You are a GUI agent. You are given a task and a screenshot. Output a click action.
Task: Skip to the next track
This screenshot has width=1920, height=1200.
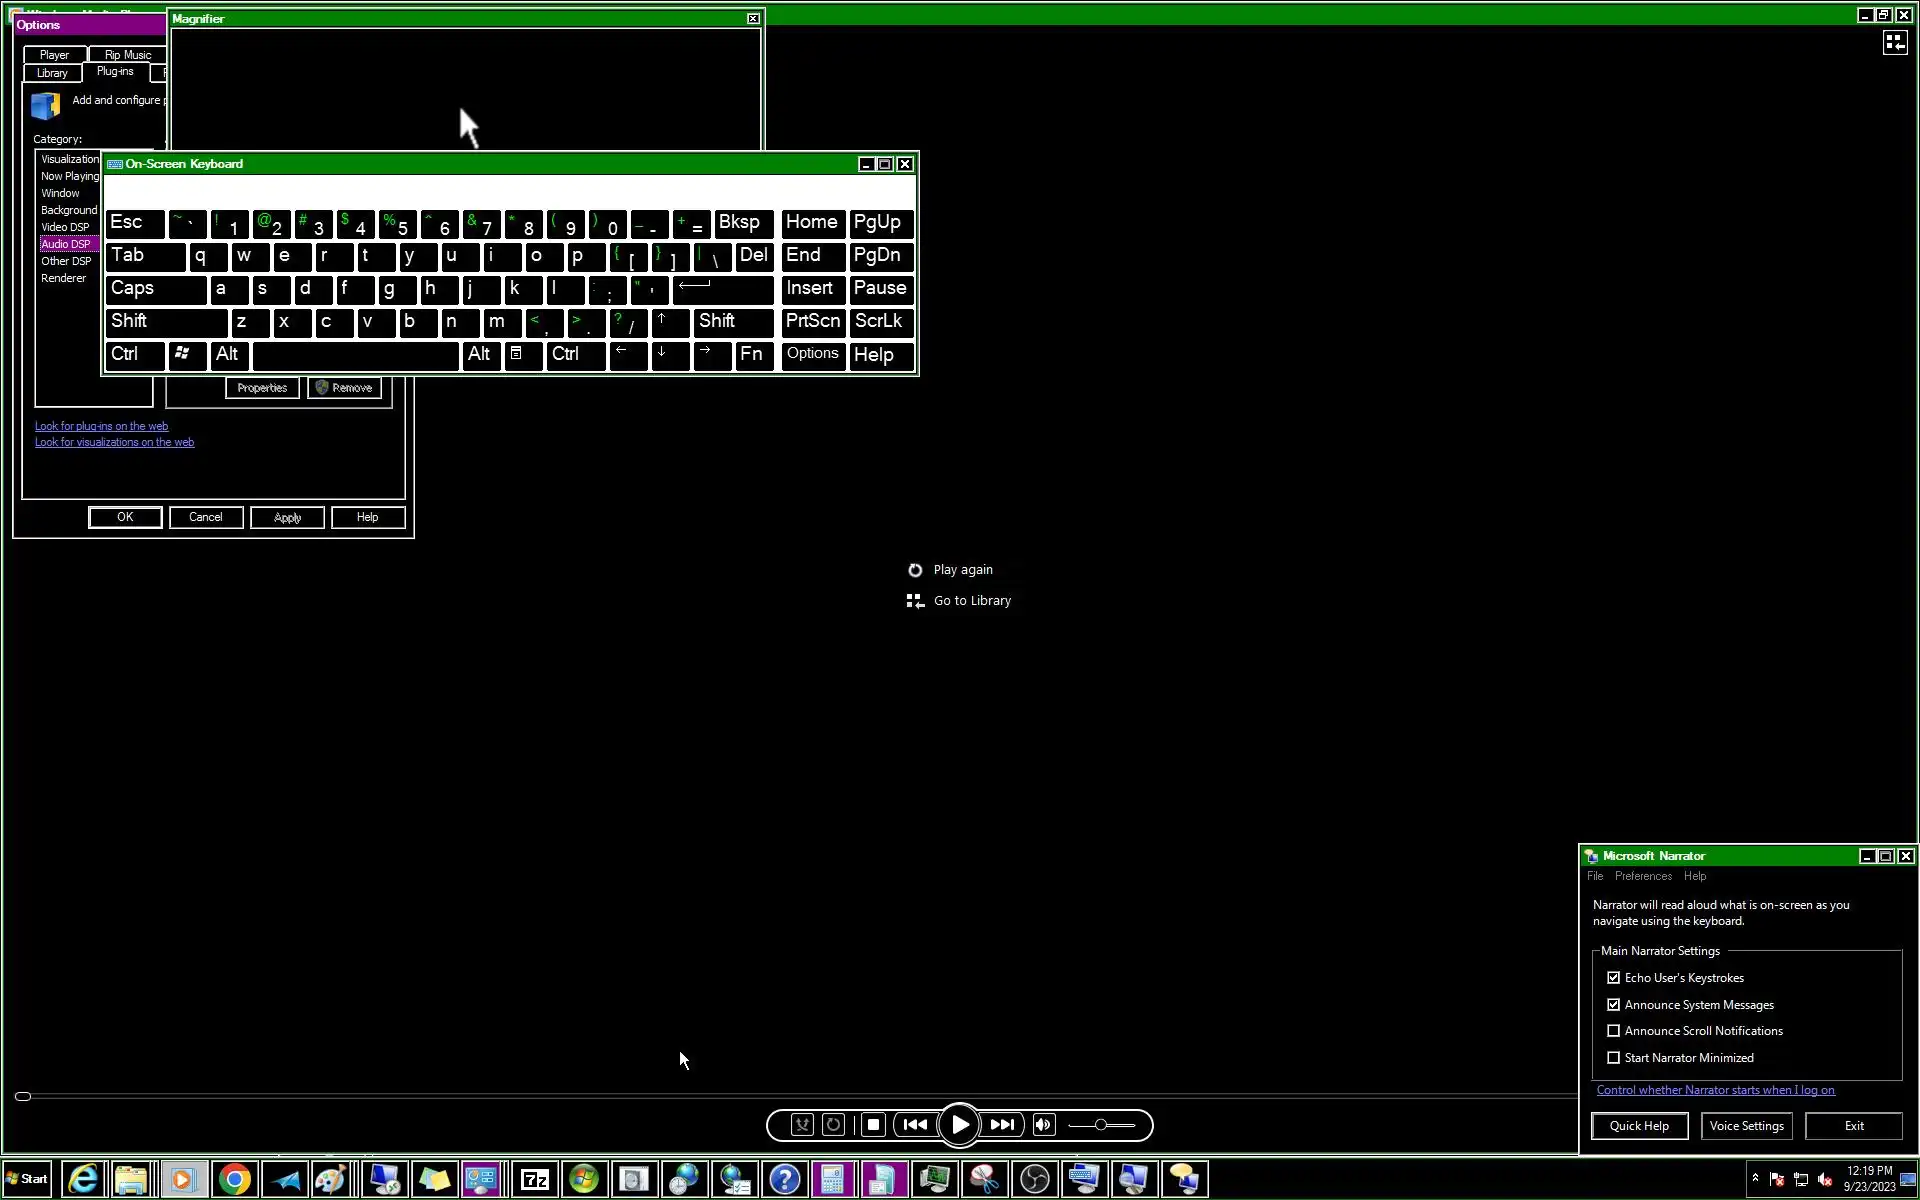[x=1002, y=1125]
